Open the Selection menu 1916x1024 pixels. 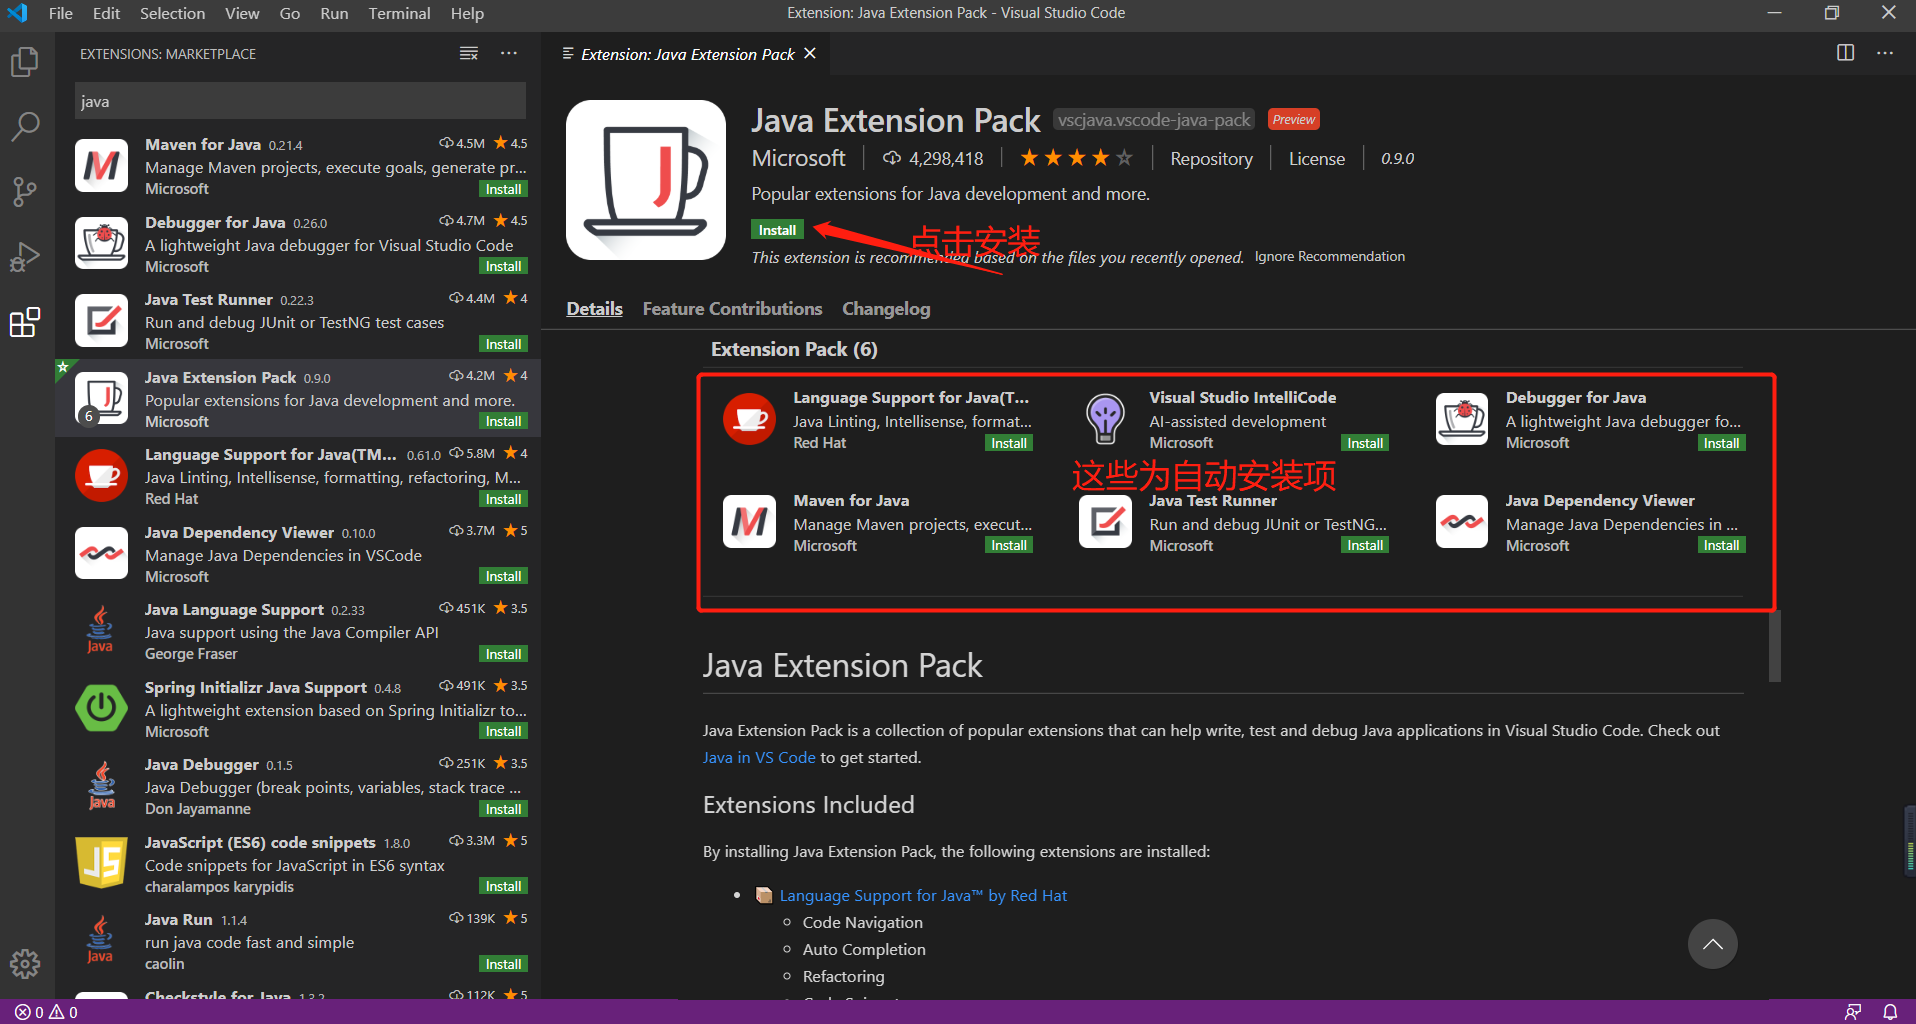pyautogui.click(x=172, y=13)
